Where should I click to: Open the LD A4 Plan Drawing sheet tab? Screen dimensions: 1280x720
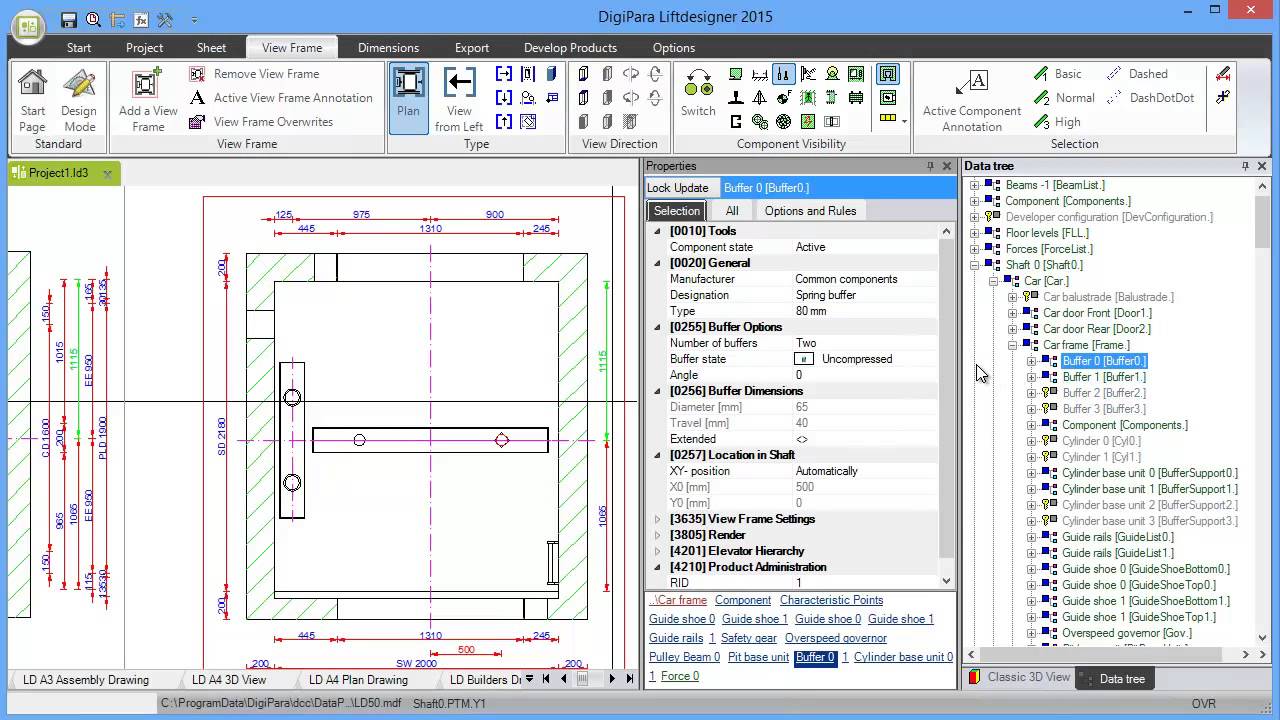click(x=358, y=680)
